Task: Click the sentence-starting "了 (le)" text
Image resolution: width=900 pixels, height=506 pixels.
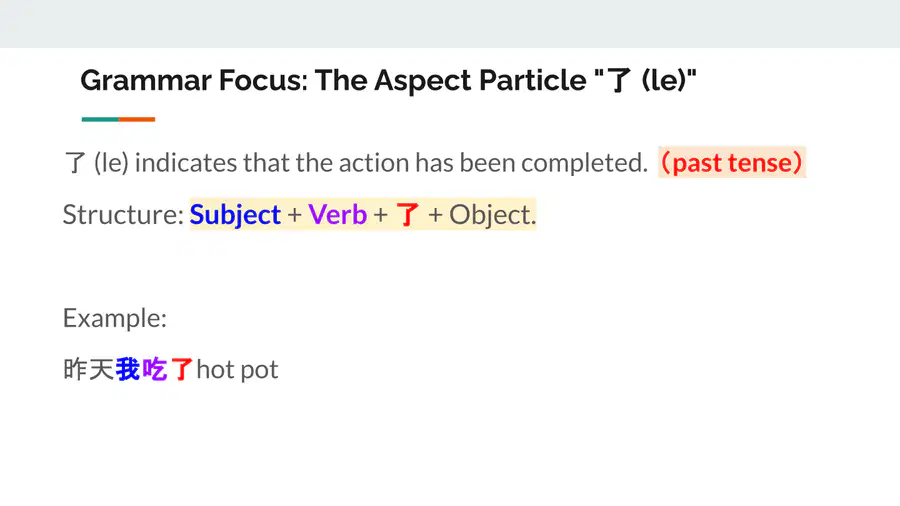Action: [x=96, y=163]
